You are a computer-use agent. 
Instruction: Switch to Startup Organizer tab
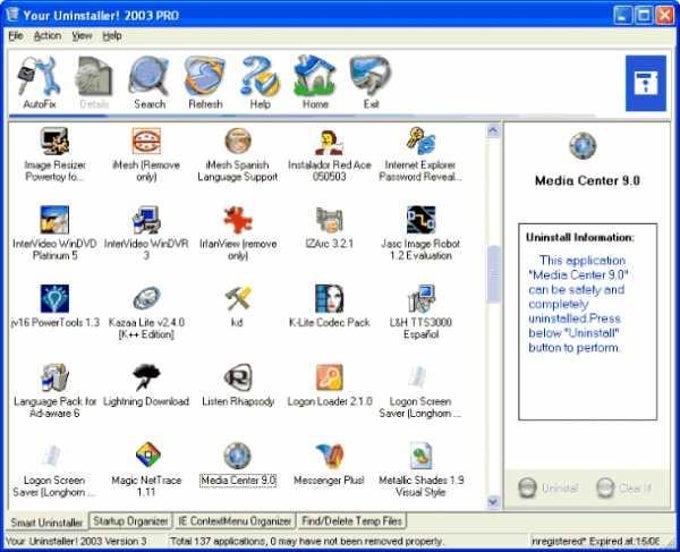tap(130, 521)
